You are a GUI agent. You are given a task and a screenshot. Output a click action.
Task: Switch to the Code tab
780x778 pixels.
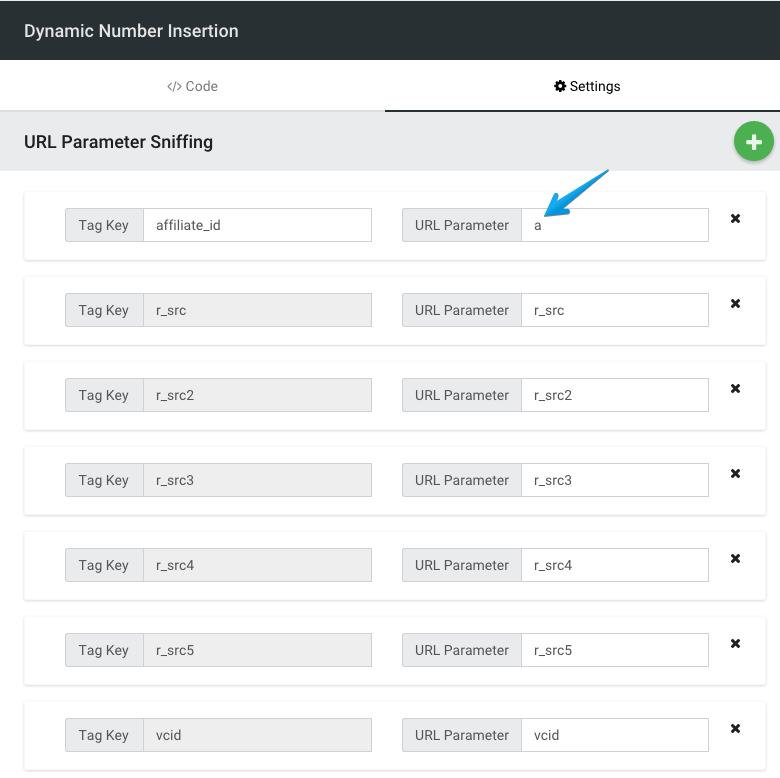pos(192,86)
